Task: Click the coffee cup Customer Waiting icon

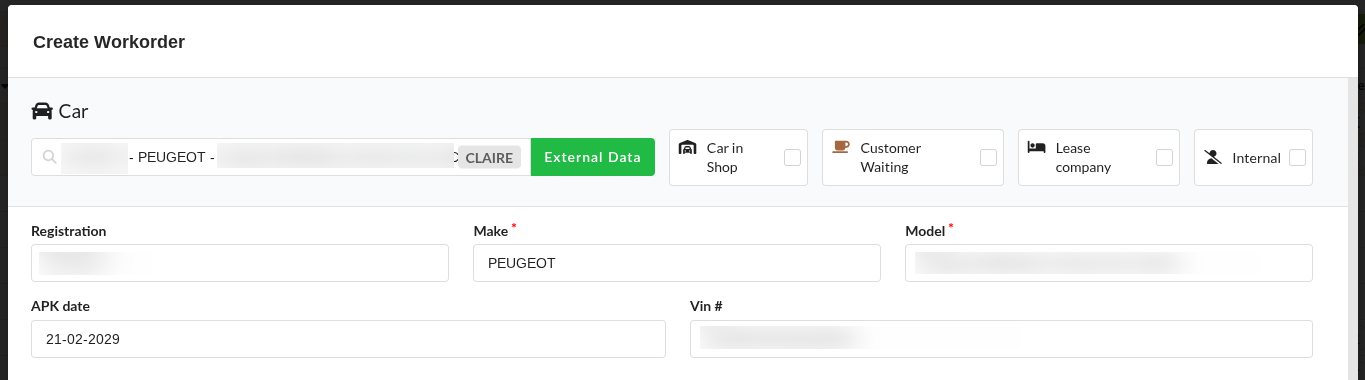Action: [841, 147]
